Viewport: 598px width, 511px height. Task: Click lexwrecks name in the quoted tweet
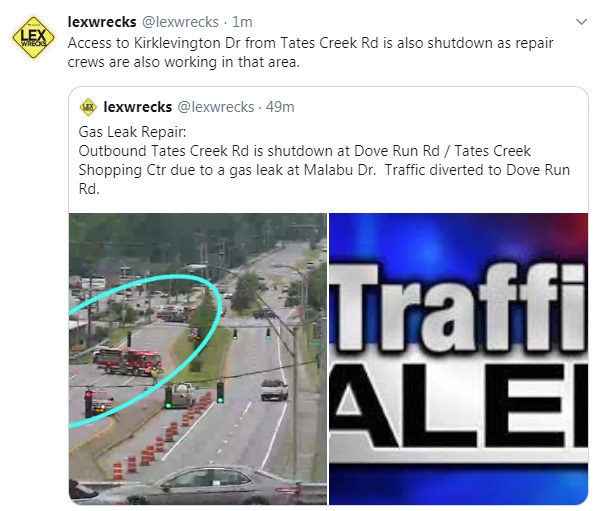138,107
